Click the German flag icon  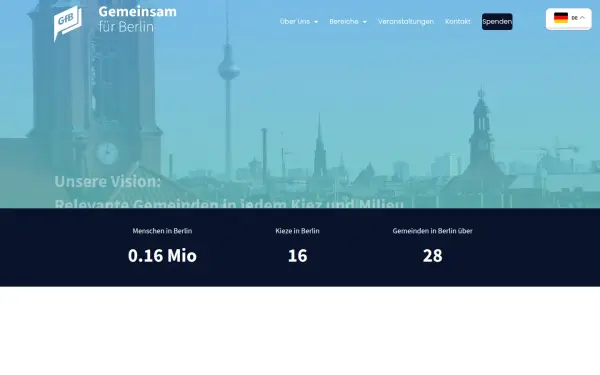pos(561,18)
